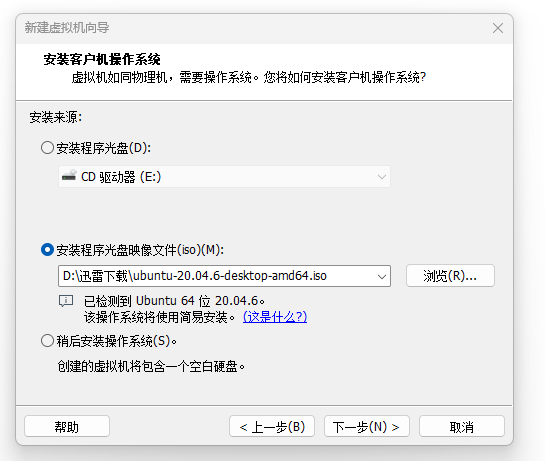Image resolution: width=545 pixels, height=461 pixels.
Task: Click the 帮助 button
Action: coord(67,427)
